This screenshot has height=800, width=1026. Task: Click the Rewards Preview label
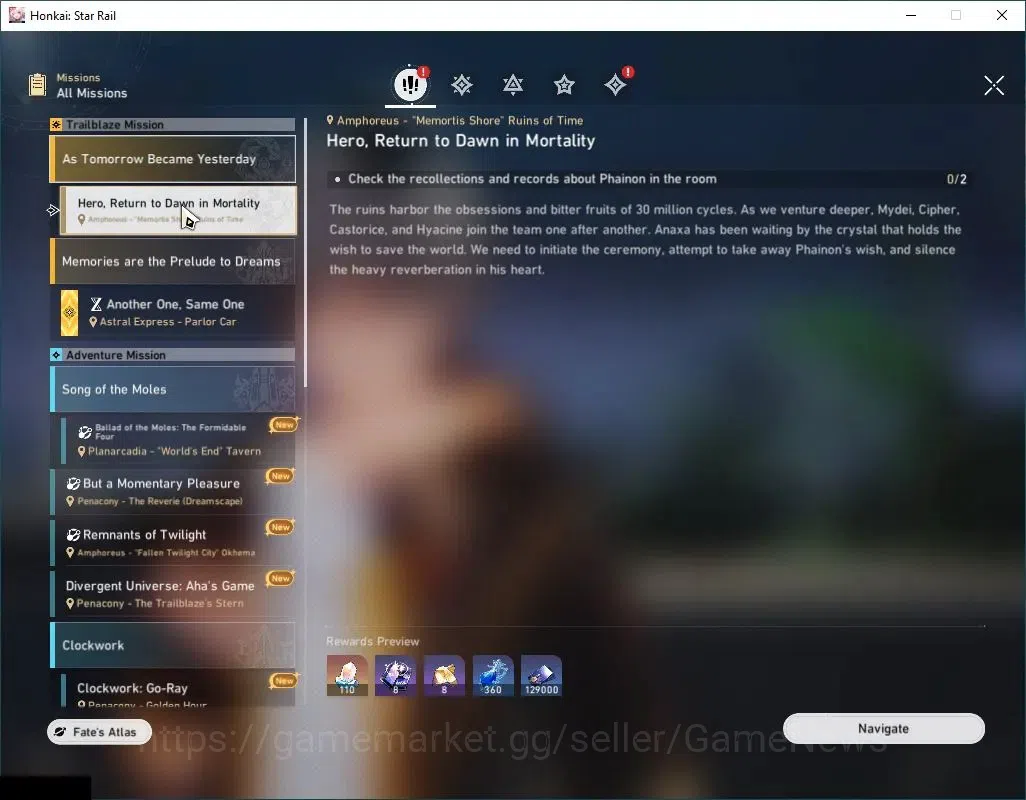tap(372, 641)
